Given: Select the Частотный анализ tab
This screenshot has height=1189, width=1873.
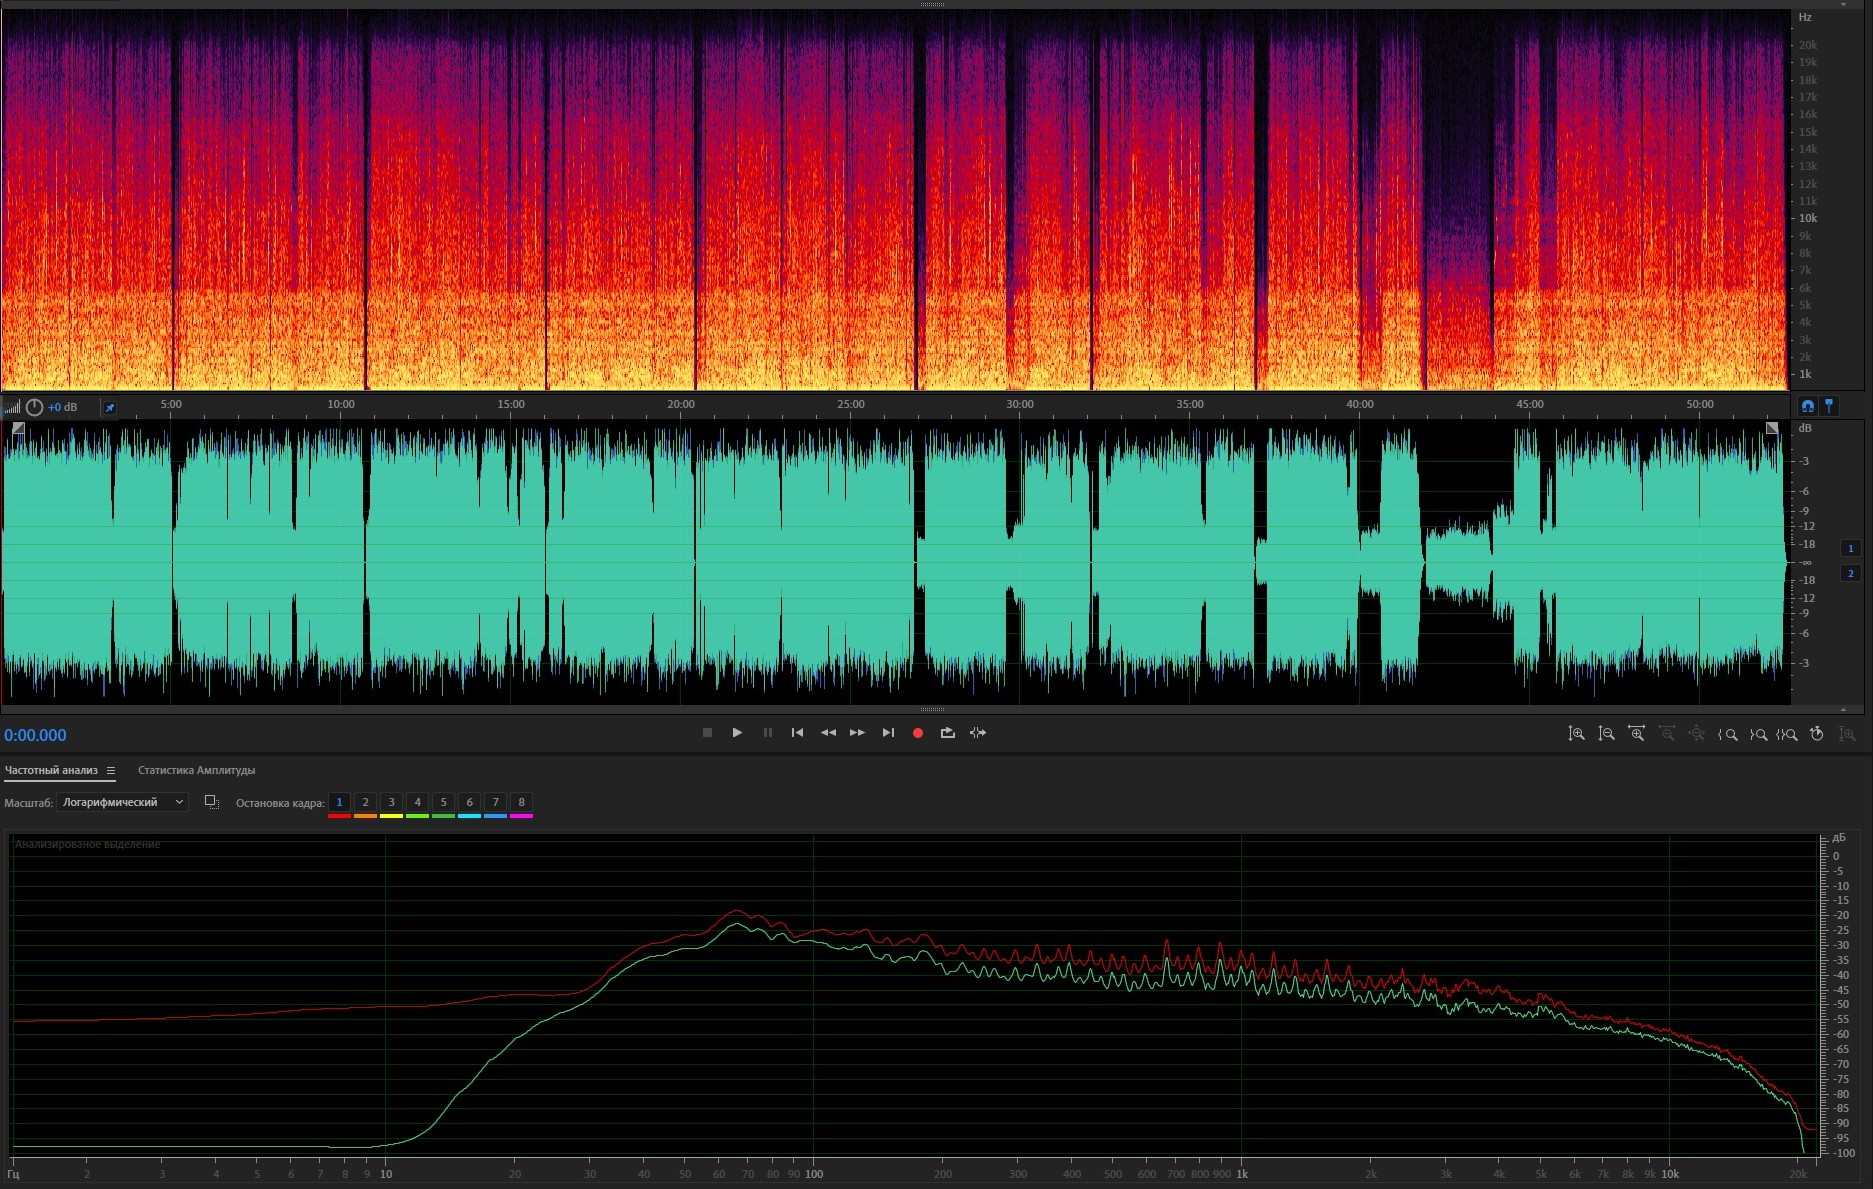Looking at the screenshot, I should pyautogui.click(x=51, y=770).
